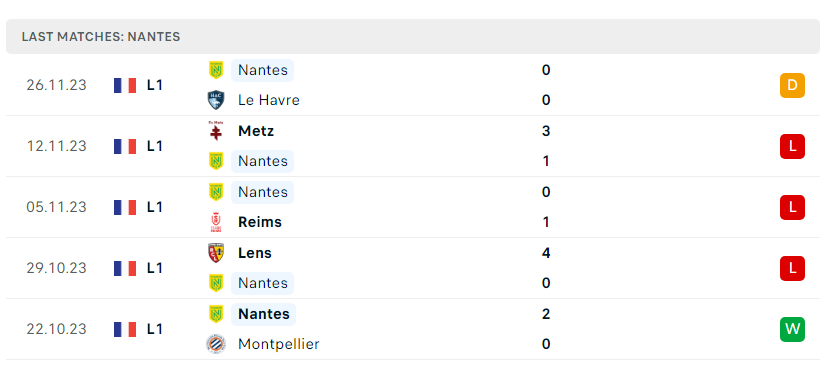831x365 pixels.
Task: Open the Le Havre team link
Action: tap(269, 100)
